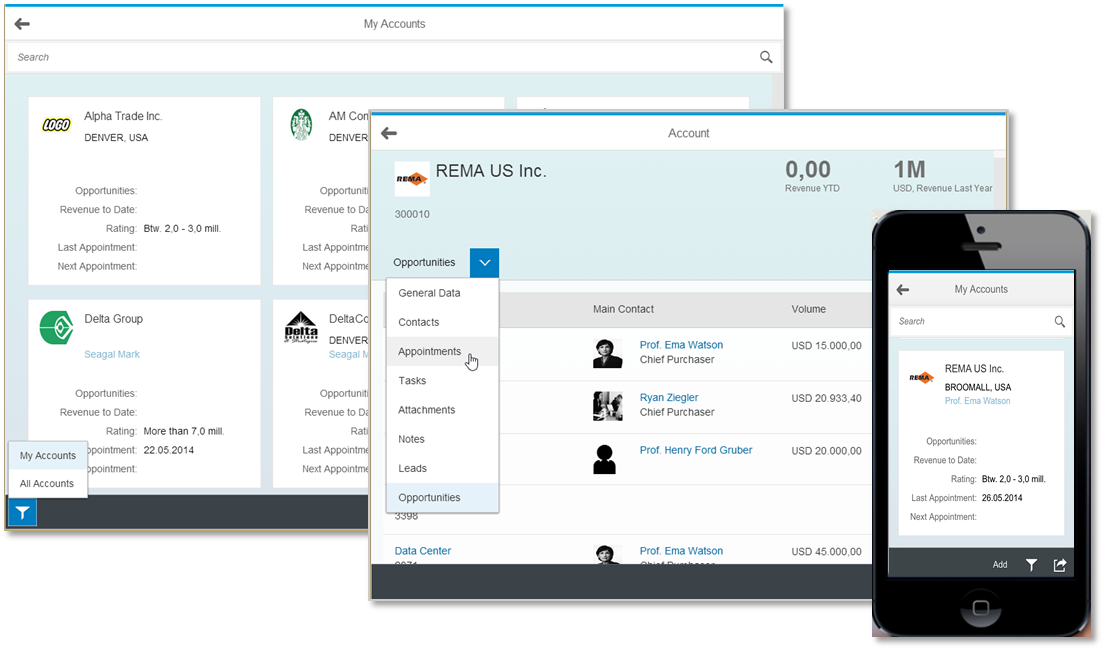This screenshot has height=650, width=1104.
Task: Tap the Add button on the phone
Action: point(1000,565)
